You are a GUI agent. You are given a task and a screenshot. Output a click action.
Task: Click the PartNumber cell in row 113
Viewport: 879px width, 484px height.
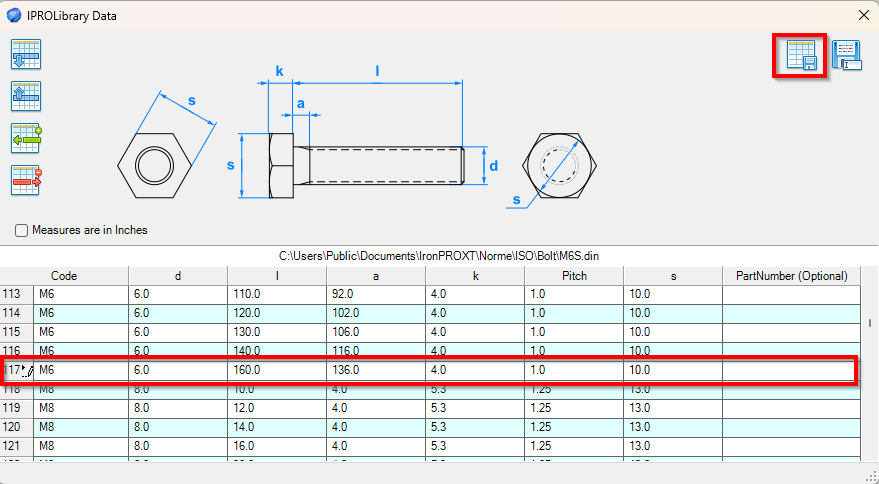(x=792, y=294)
